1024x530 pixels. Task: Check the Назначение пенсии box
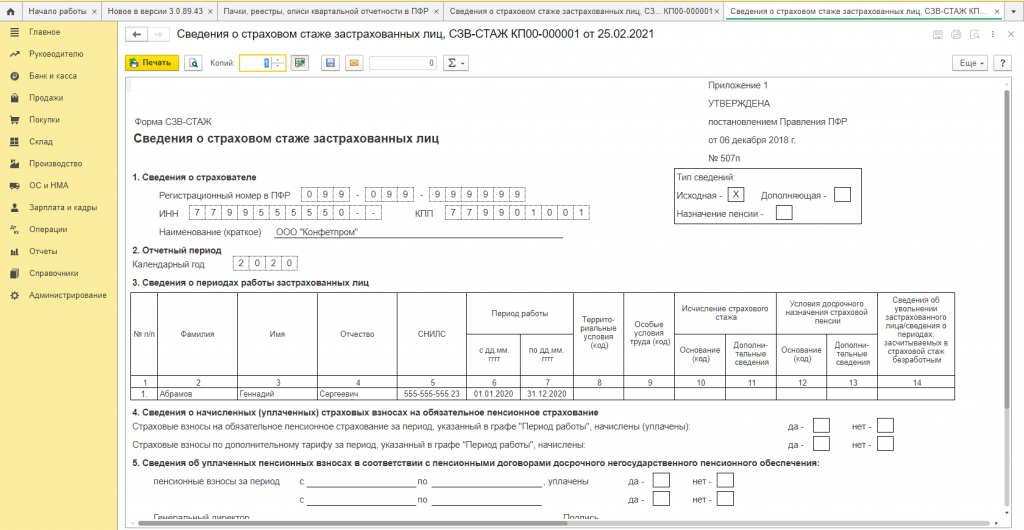tap(784, 213)
